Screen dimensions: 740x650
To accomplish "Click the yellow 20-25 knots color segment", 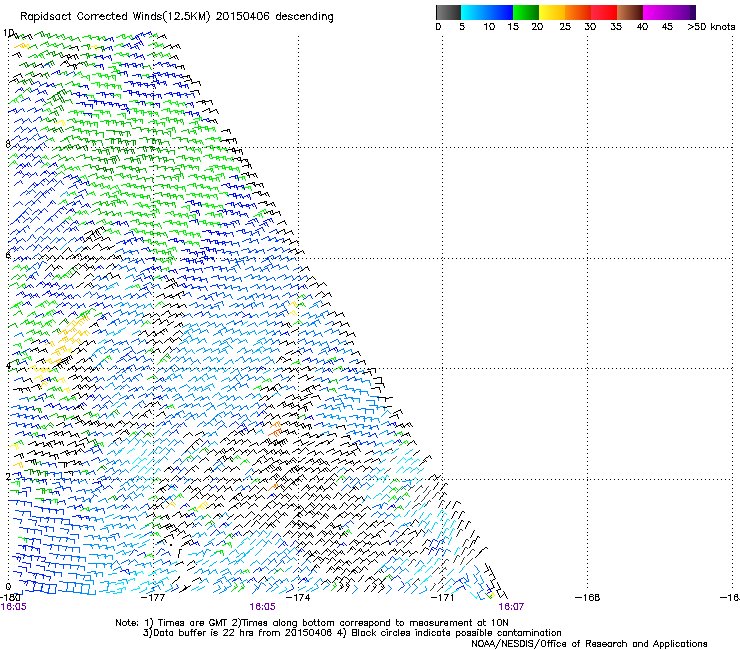I will click(552, 12).
